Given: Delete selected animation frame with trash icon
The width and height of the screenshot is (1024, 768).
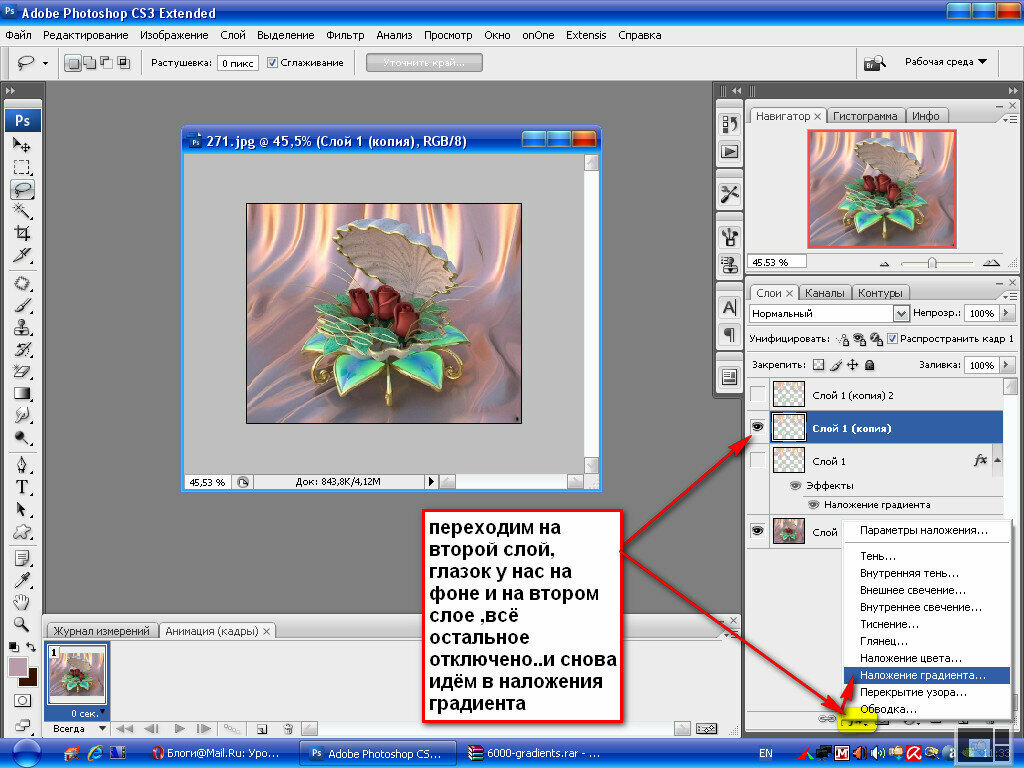Looking at the screenshot, I should (x=288, y=728).
